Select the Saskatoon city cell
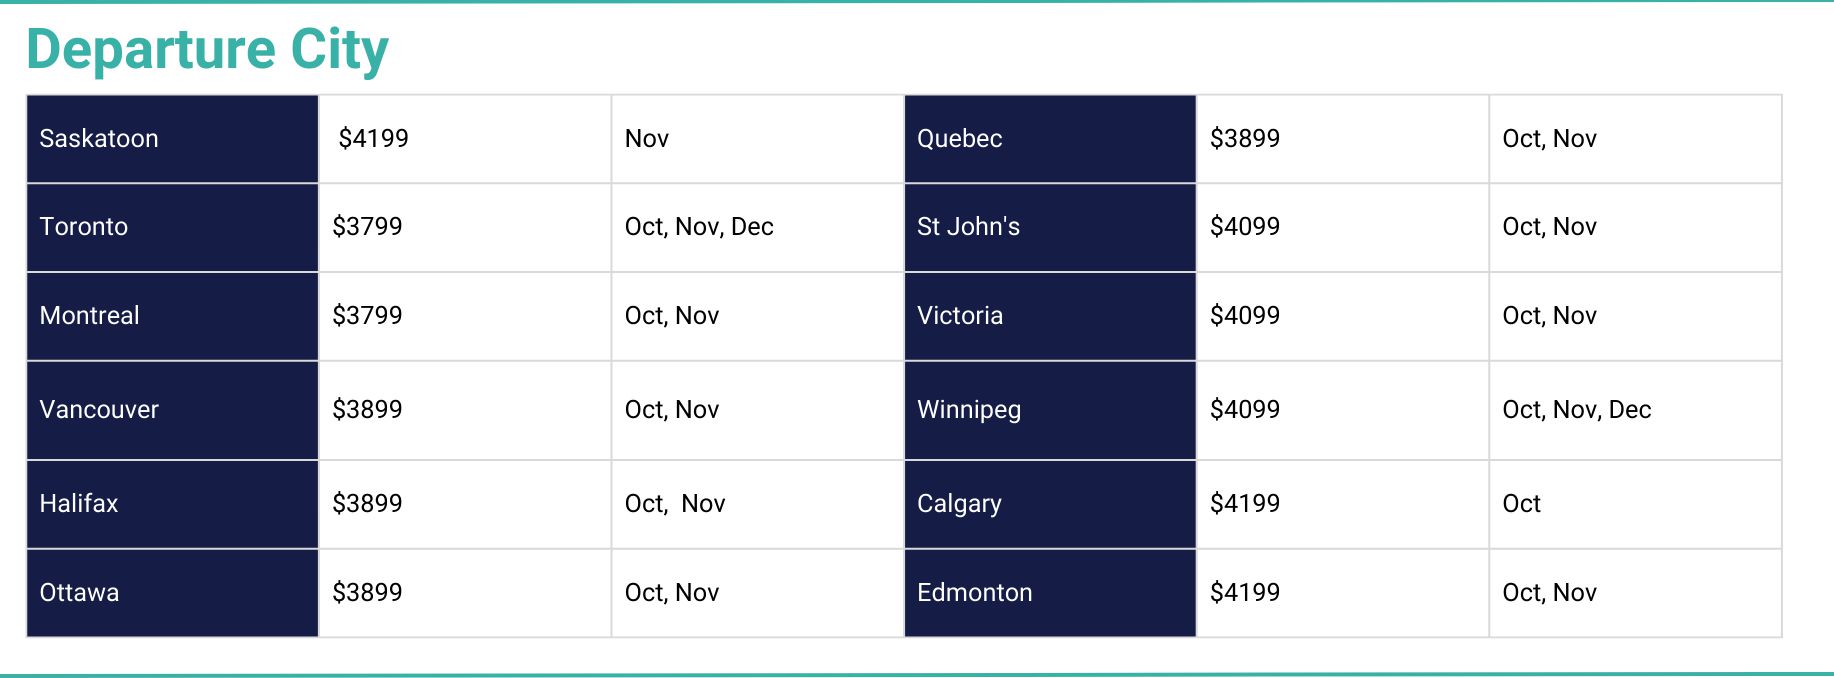Viewport: 1834px width, 678px height. (172, 139)
